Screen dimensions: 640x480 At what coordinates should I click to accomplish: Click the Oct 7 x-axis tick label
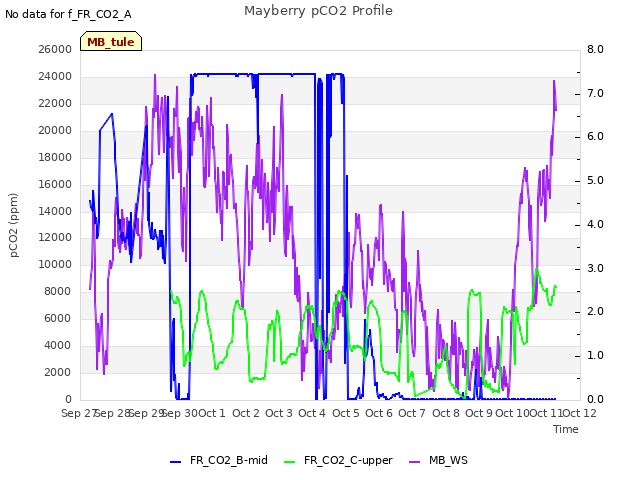point(412,413)
